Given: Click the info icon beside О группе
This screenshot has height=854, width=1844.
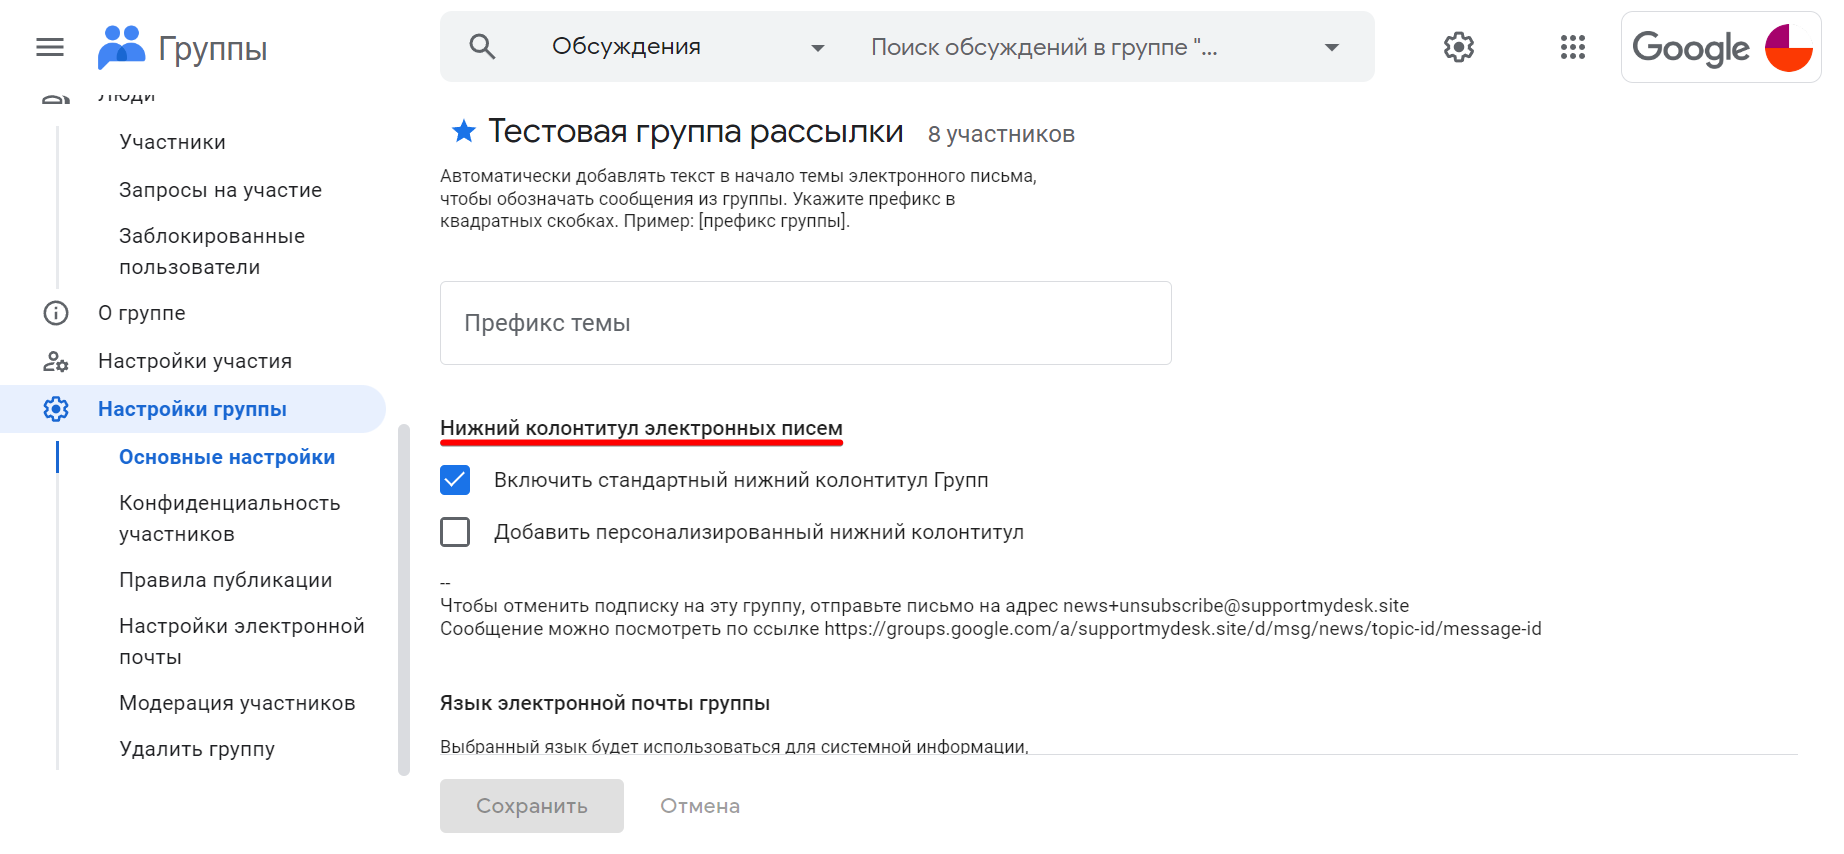Looking at the screenshot, I should click(56, 313).
